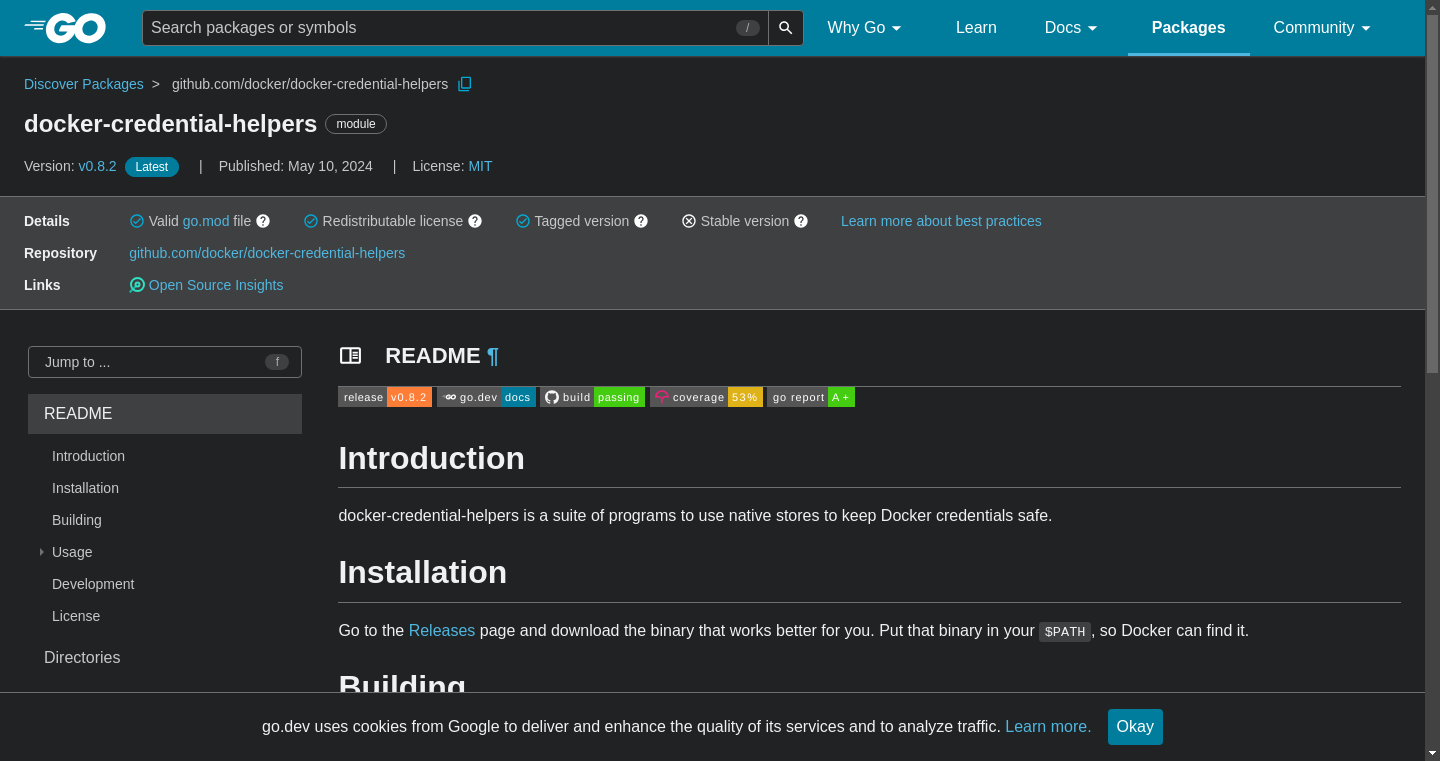The height and width of the screenshot is (761, 1440).
Task: Expand the Usage section in sidebar
Action: [42, 552]
